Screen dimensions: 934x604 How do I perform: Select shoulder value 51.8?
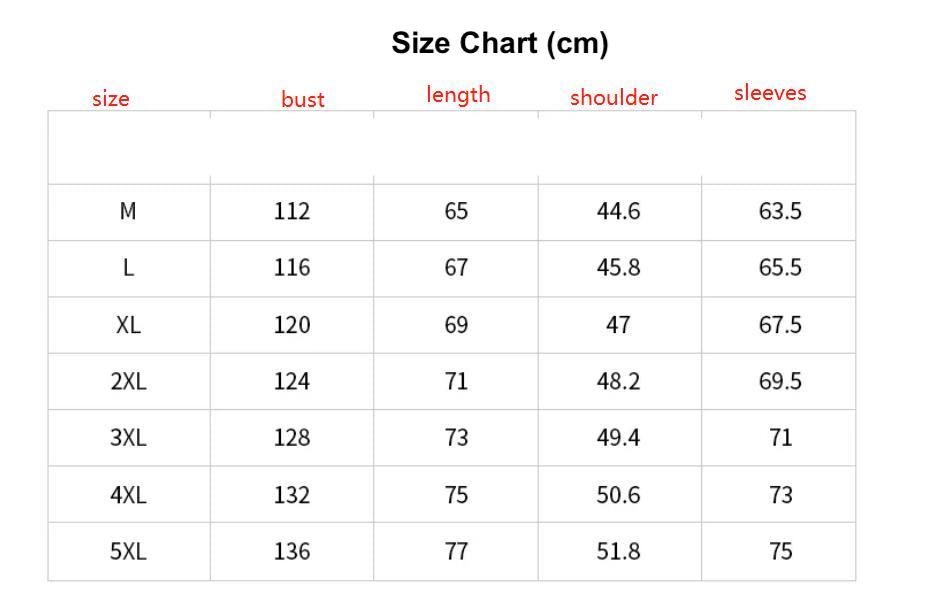pos(618,551)
